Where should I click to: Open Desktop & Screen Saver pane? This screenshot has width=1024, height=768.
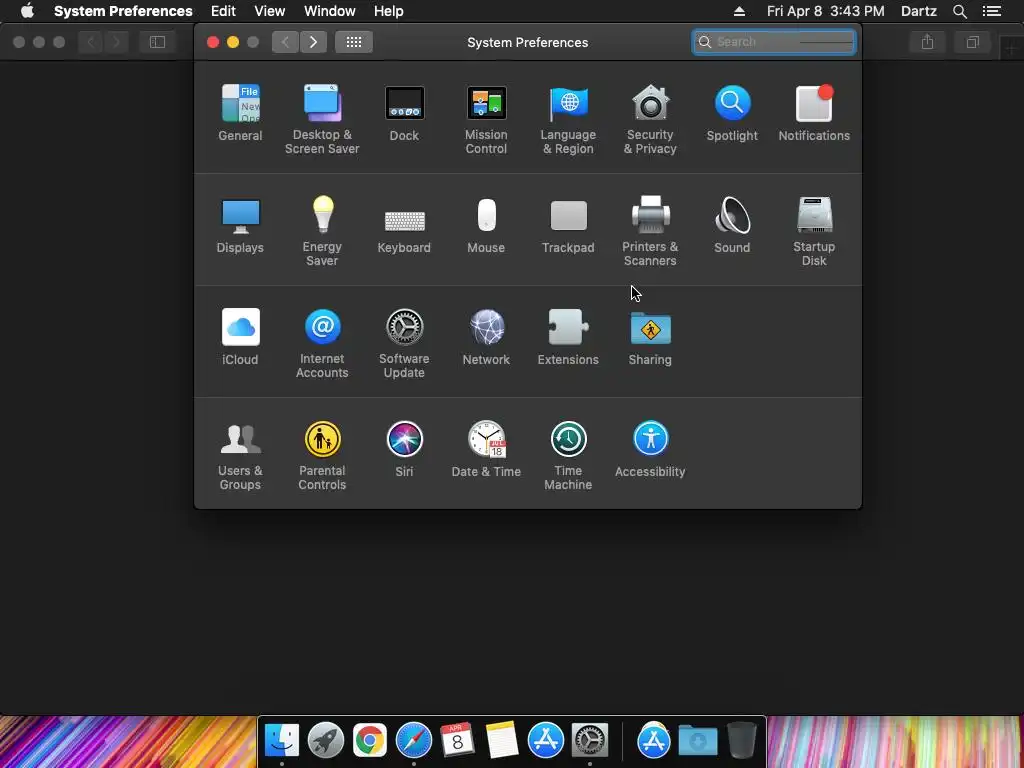322,120
